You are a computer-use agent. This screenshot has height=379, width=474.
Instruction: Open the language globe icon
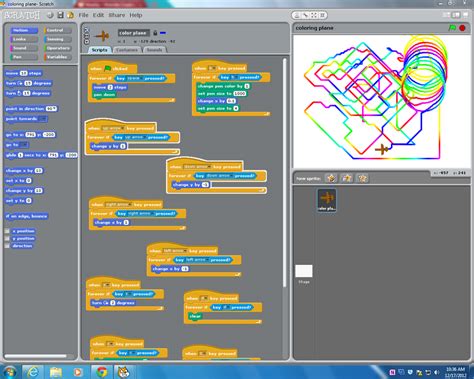tap(50, 15)
